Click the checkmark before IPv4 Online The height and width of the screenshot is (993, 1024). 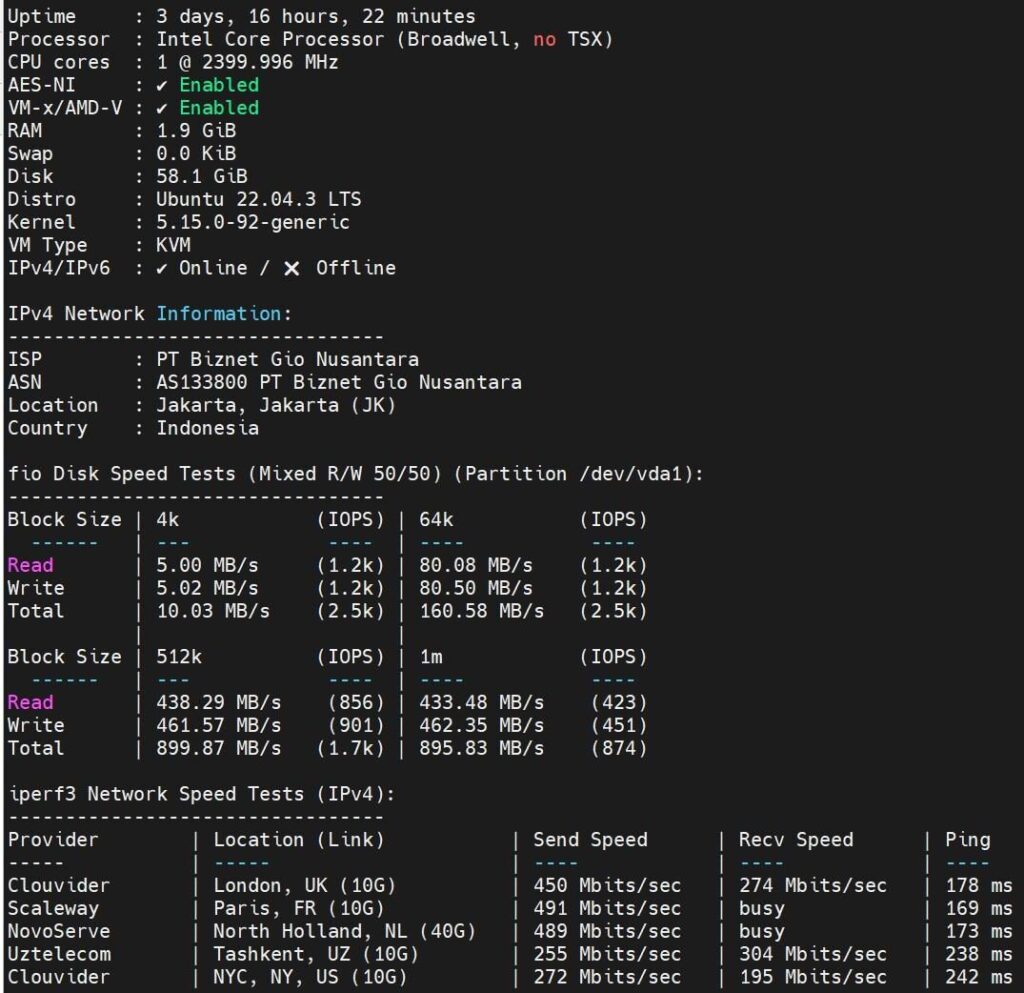coord(162,268)
